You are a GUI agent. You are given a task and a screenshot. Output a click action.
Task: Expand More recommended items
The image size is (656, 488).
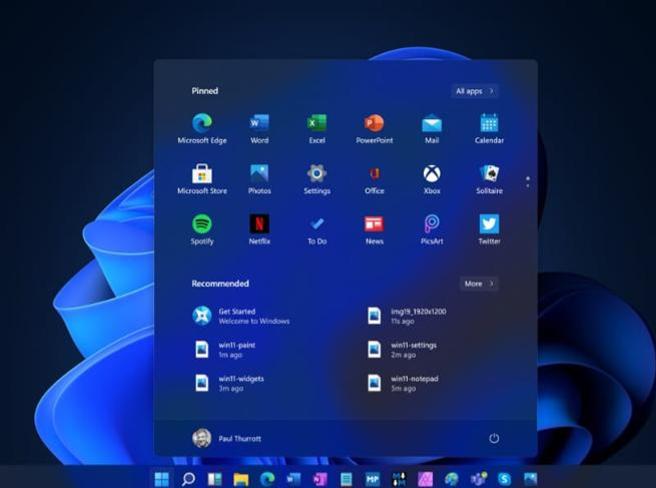coord(479,284)
